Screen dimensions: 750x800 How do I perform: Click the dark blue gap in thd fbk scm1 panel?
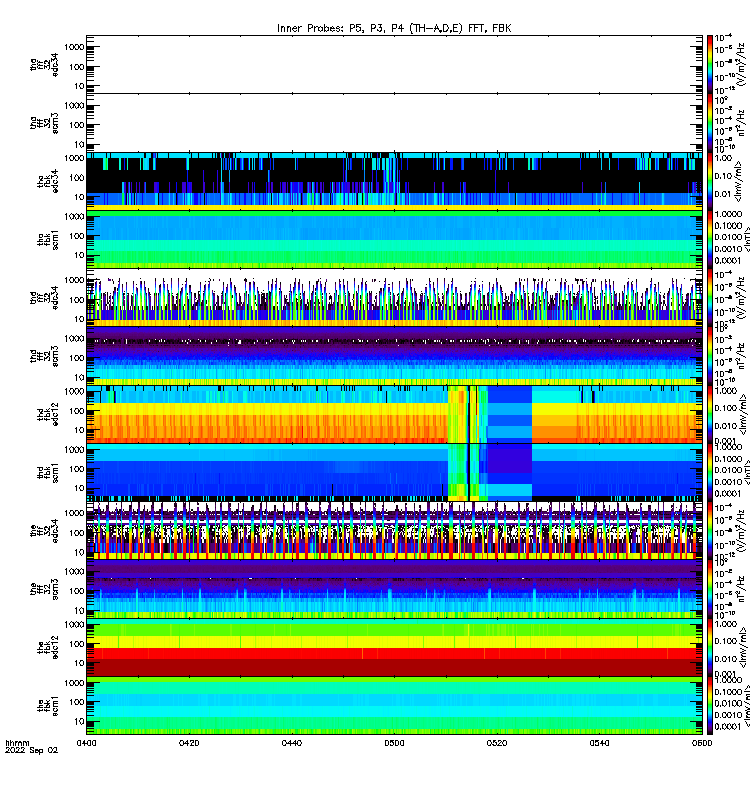click(x=510, y=472)
